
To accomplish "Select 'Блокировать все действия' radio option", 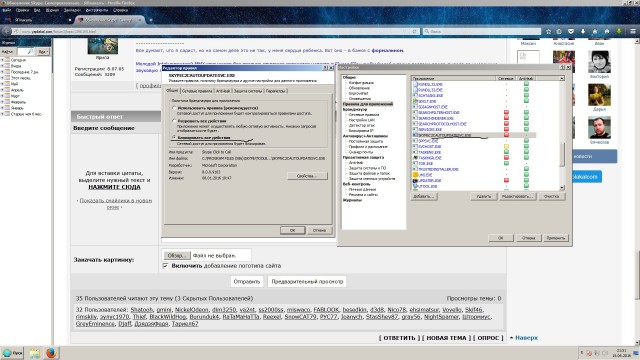I will tap(174, 138).
